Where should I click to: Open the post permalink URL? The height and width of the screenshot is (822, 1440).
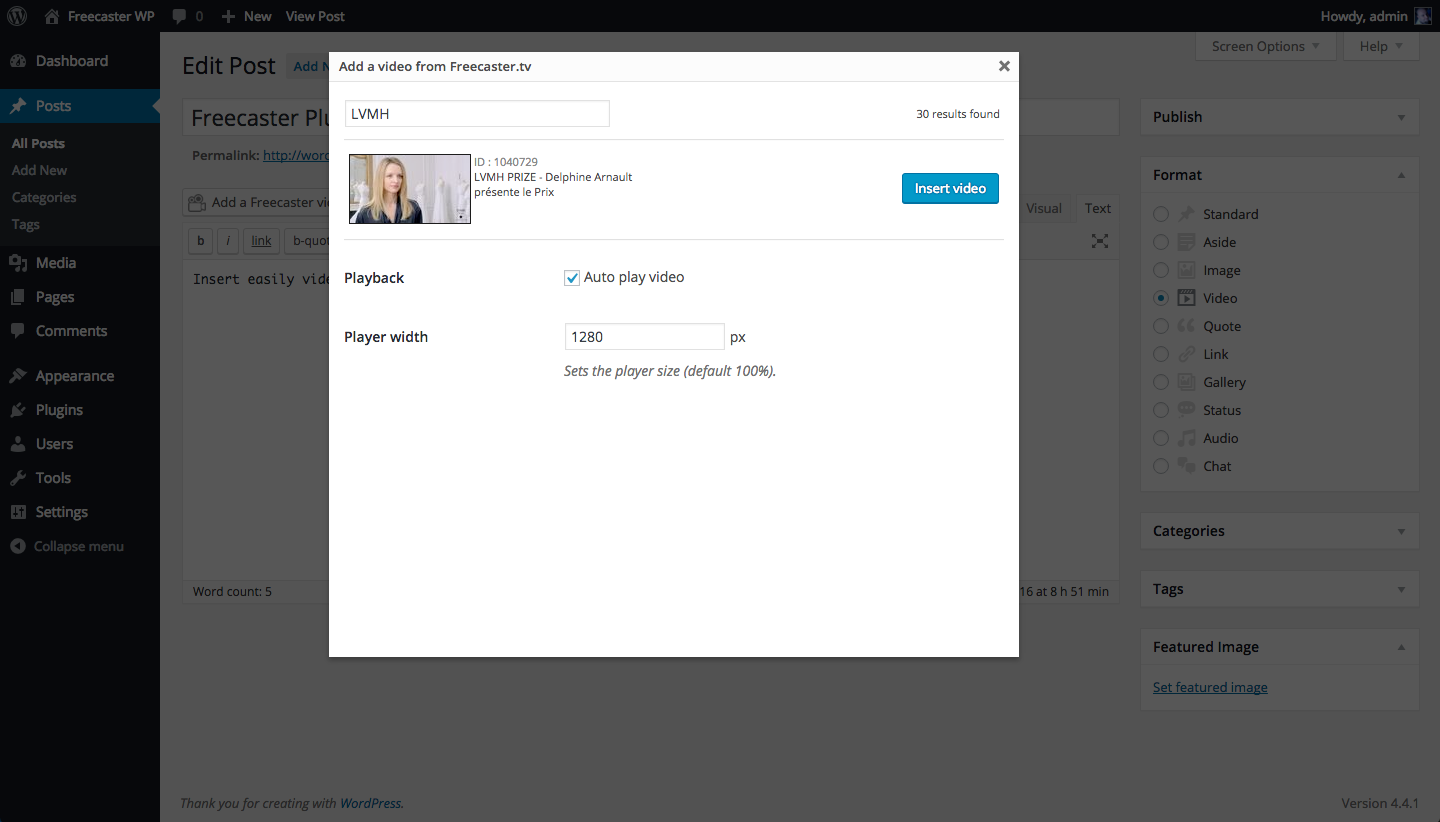[296, 156]
